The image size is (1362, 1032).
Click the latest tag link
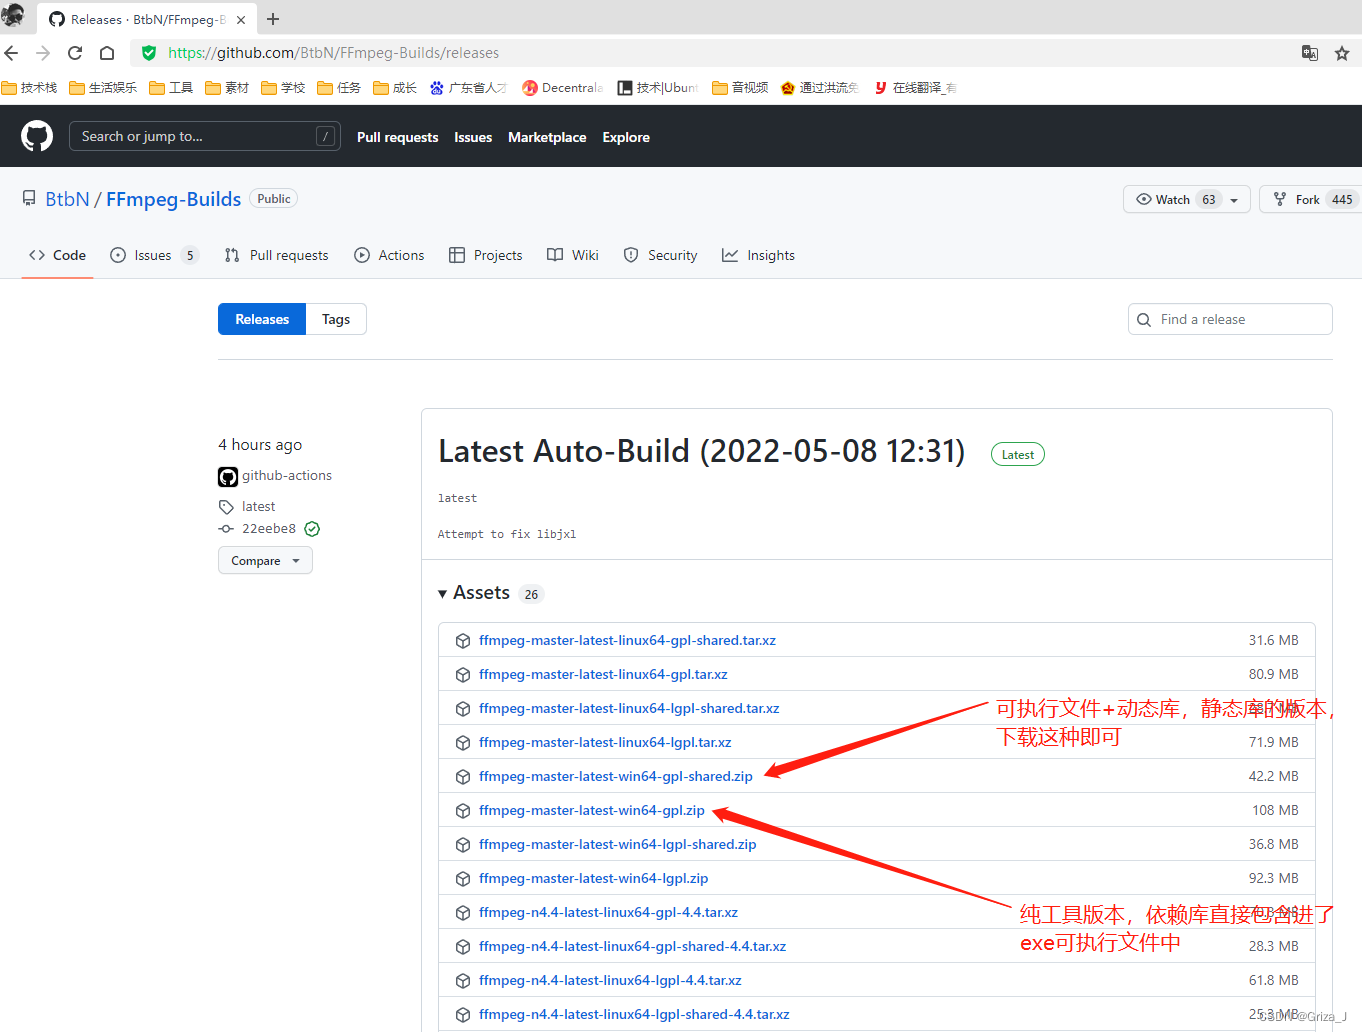(258, 507)
